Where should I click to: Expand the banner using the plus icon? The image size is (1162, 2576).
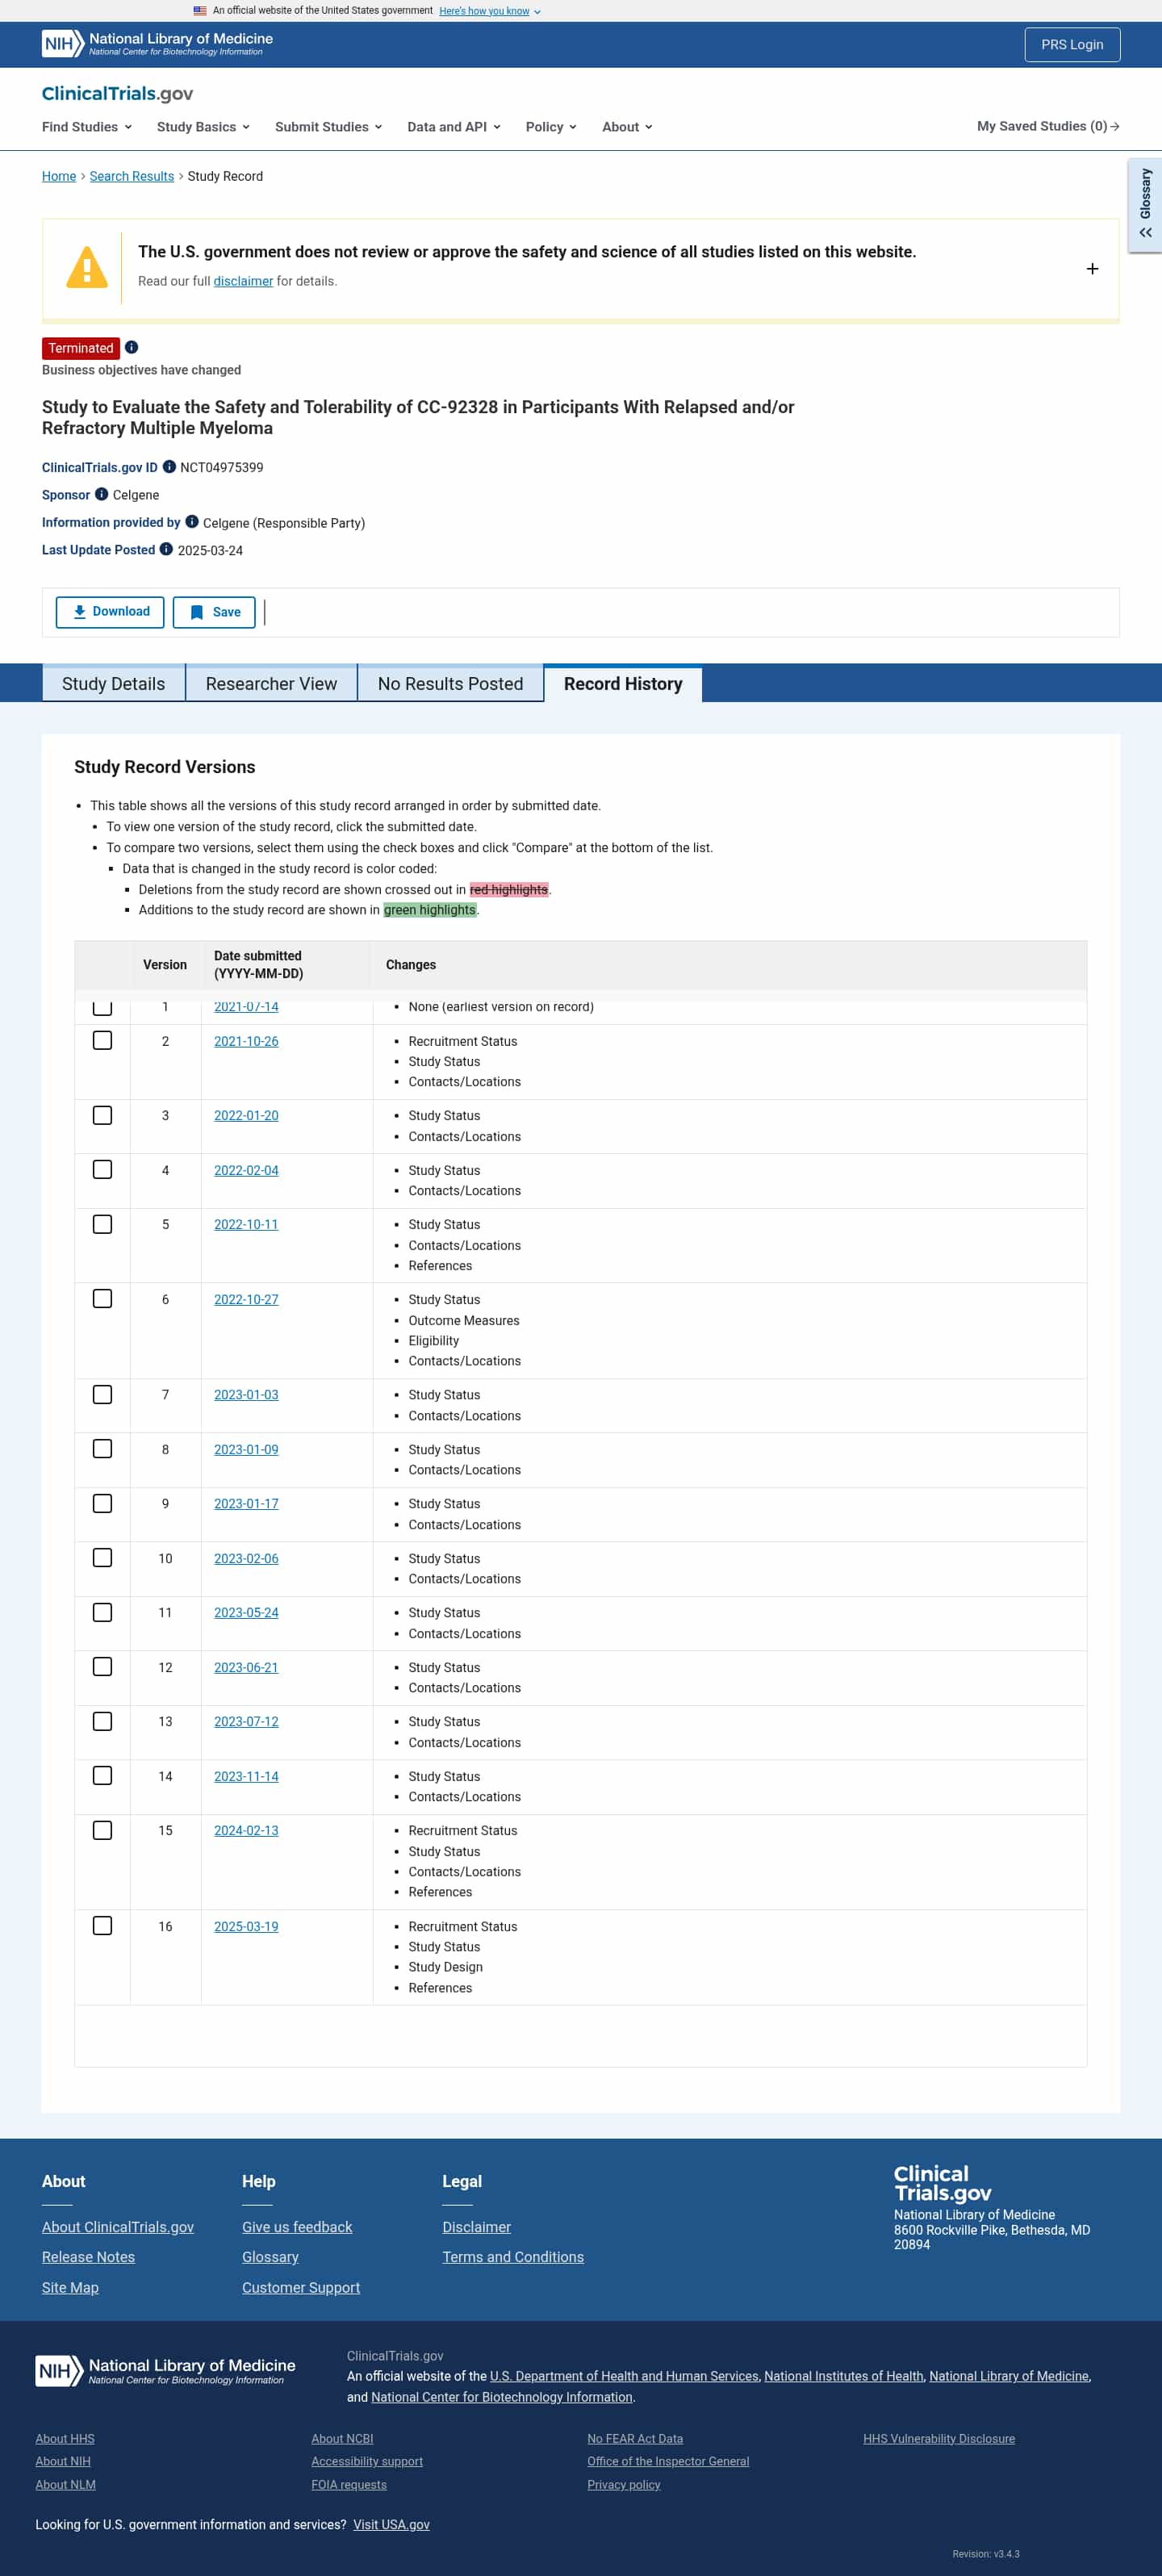pos(1091,268)
